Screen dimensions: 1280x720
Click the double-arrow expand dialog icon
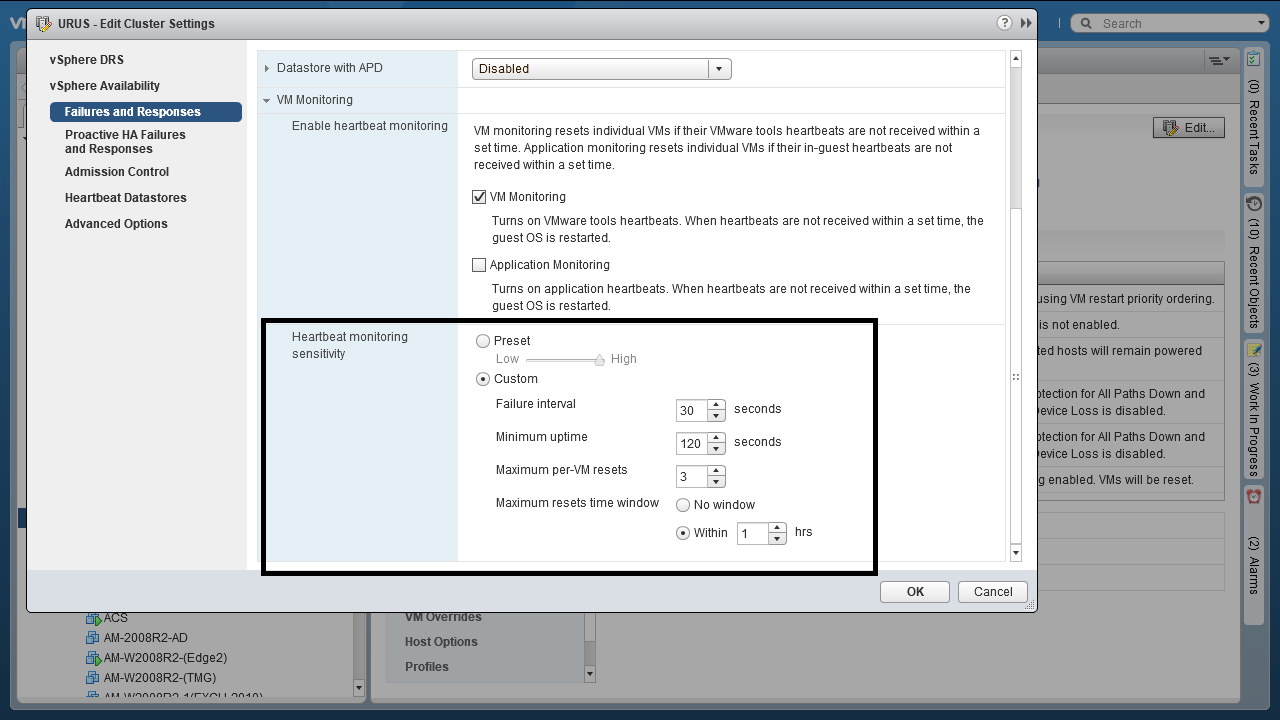tap(1026, 23)
